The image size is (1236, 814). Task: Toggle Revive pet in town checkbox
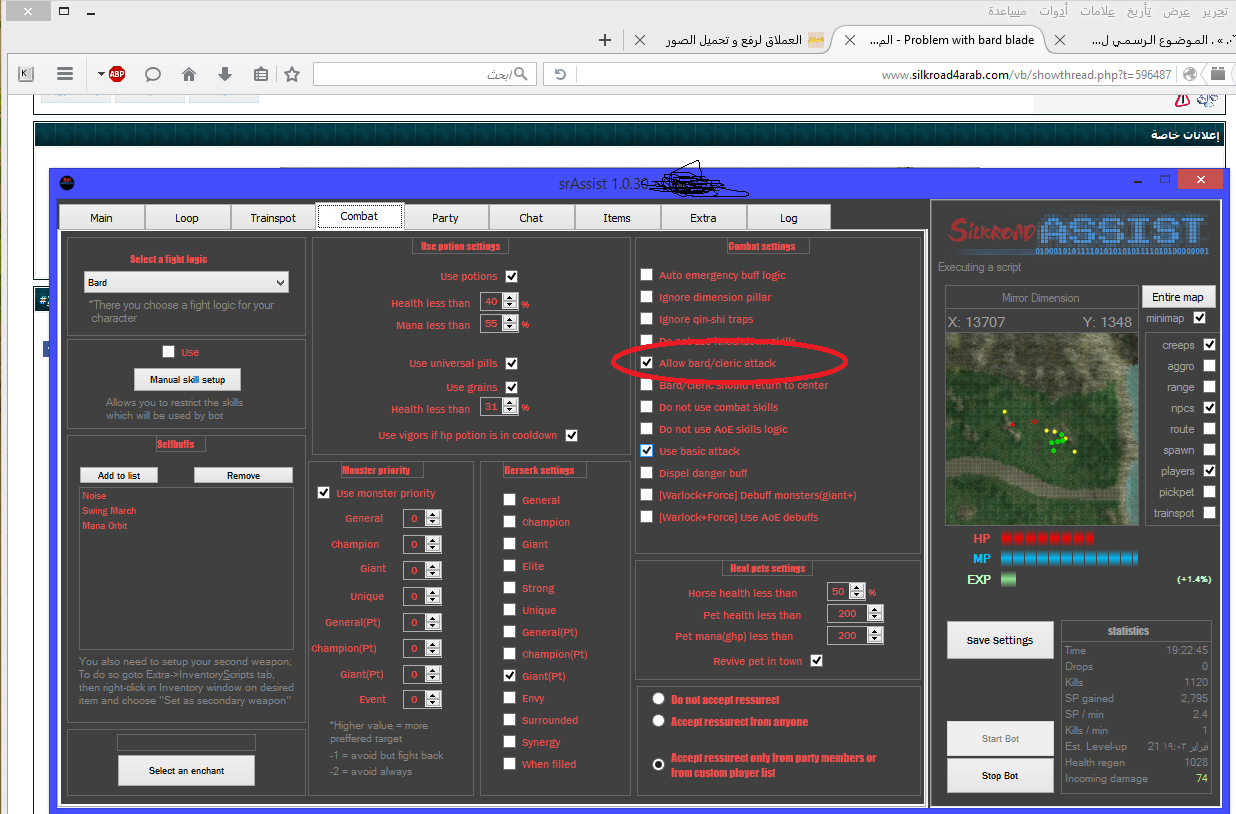[817, 661]
